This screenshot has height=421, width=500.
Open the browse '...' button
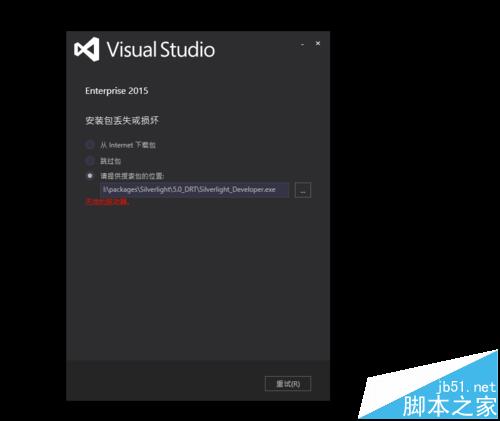[303, 190]
